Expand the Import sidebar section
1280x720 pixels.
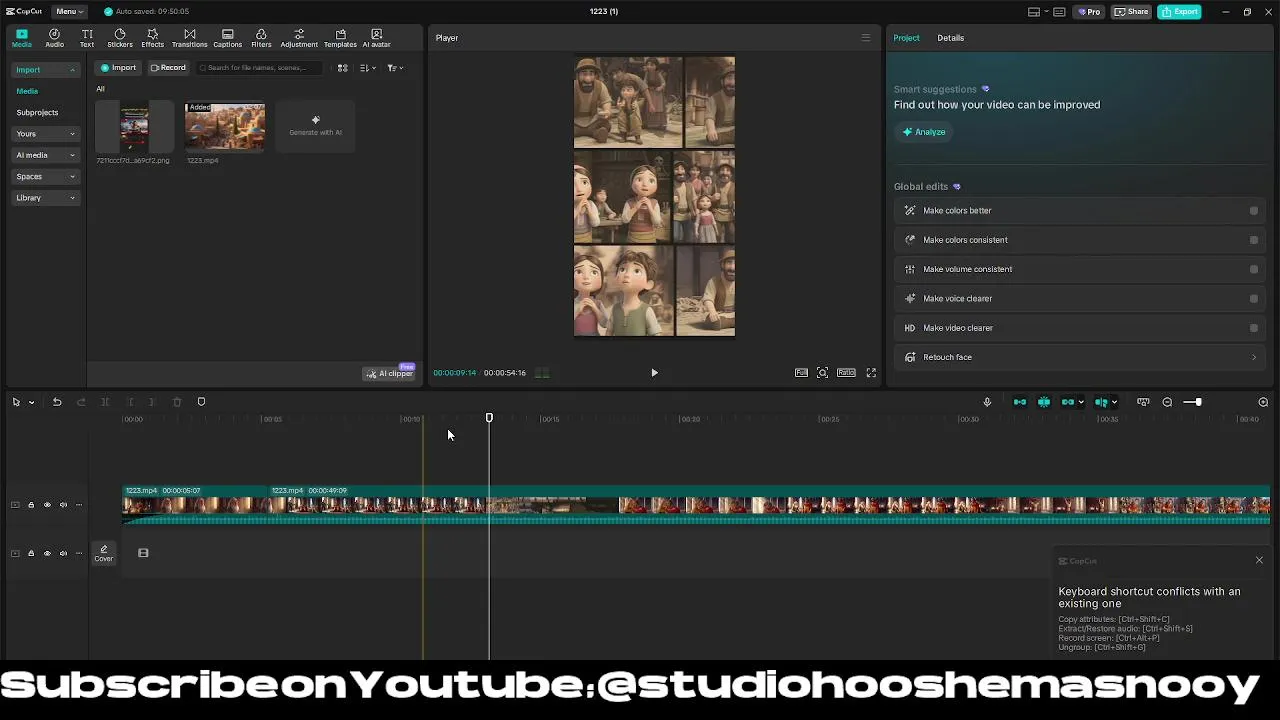point(45,70)
